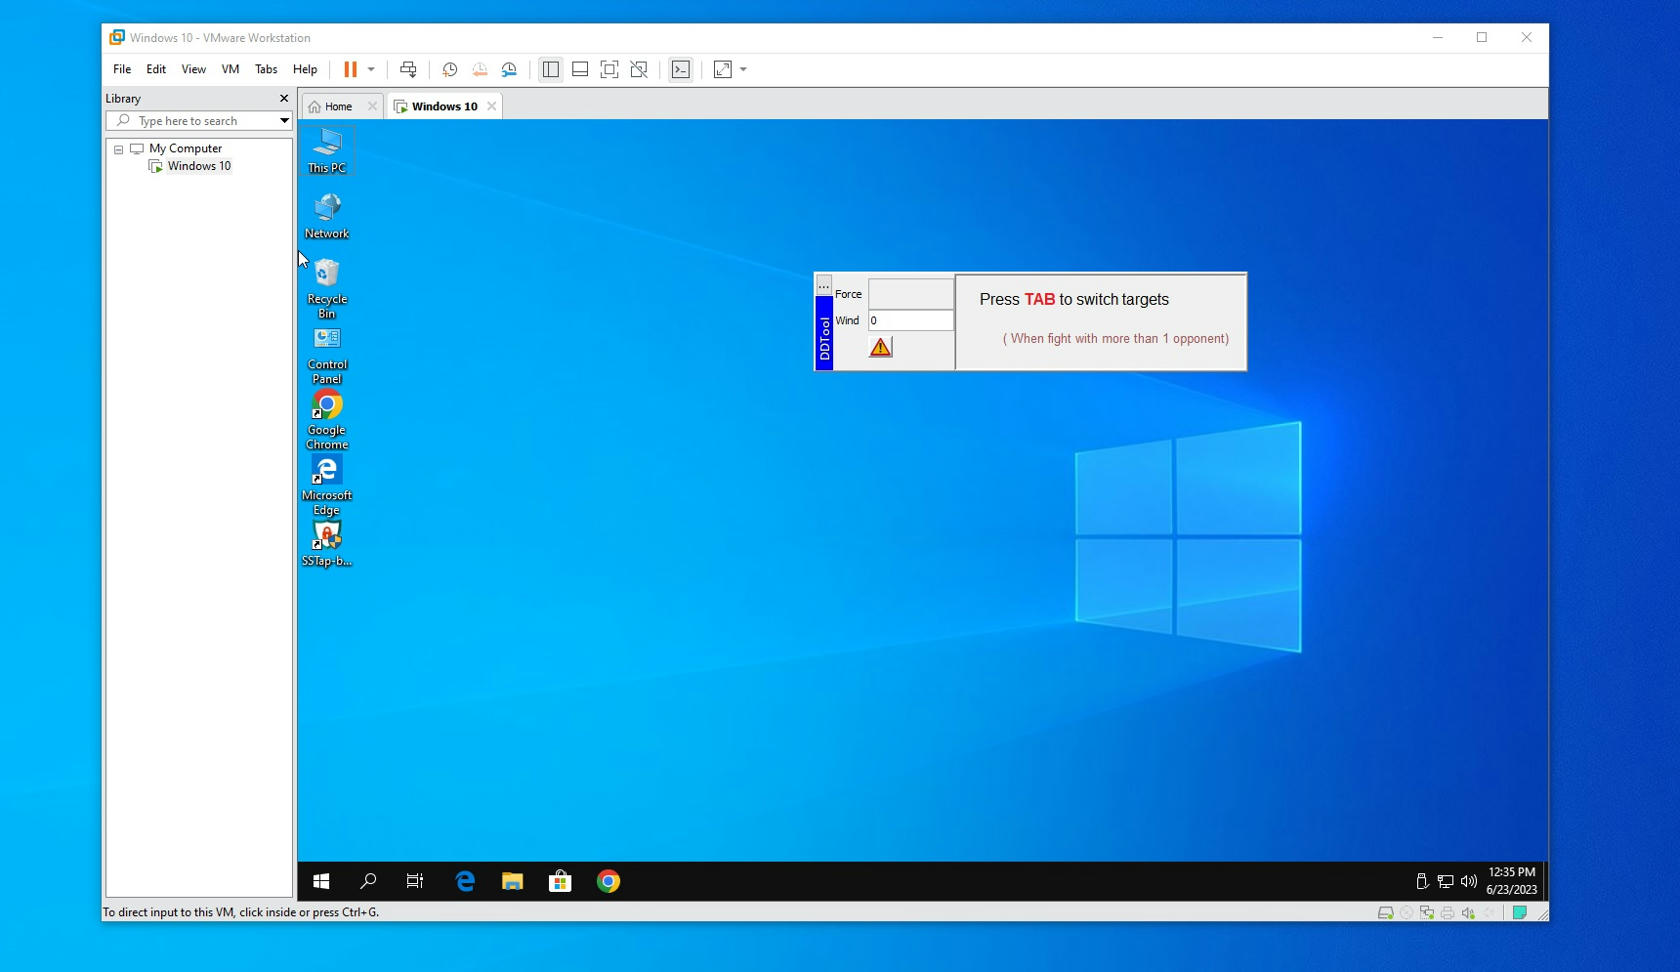Revert VM to its previous snapshot
The height and width of the screenshot is (972, 1680).
(x=480, y=69)
